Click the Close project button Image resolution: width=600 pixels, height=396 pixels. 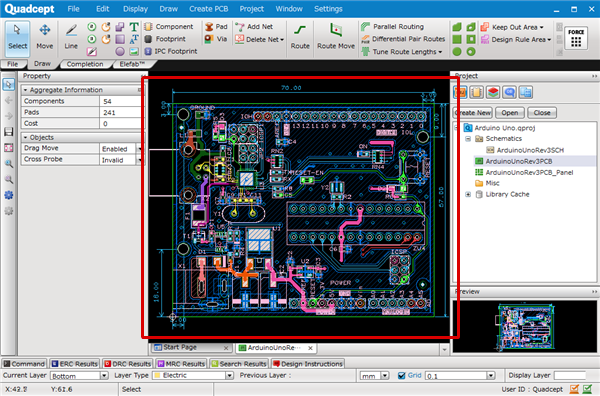tap(542, 113)
